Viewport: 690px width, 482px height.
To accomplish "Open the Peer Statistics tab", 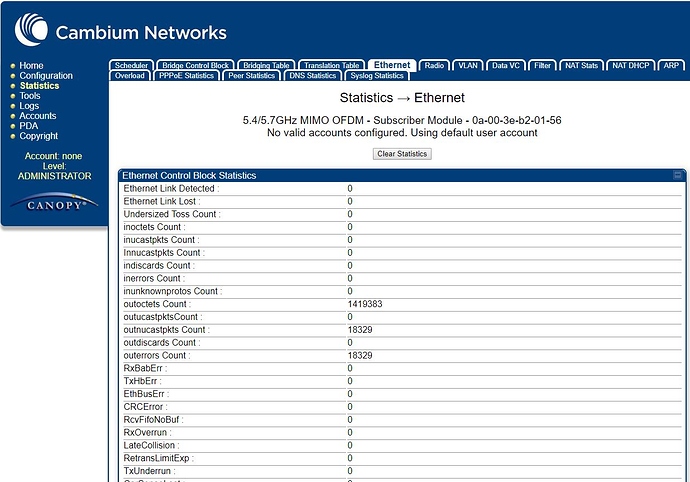I will pos(252,76).
